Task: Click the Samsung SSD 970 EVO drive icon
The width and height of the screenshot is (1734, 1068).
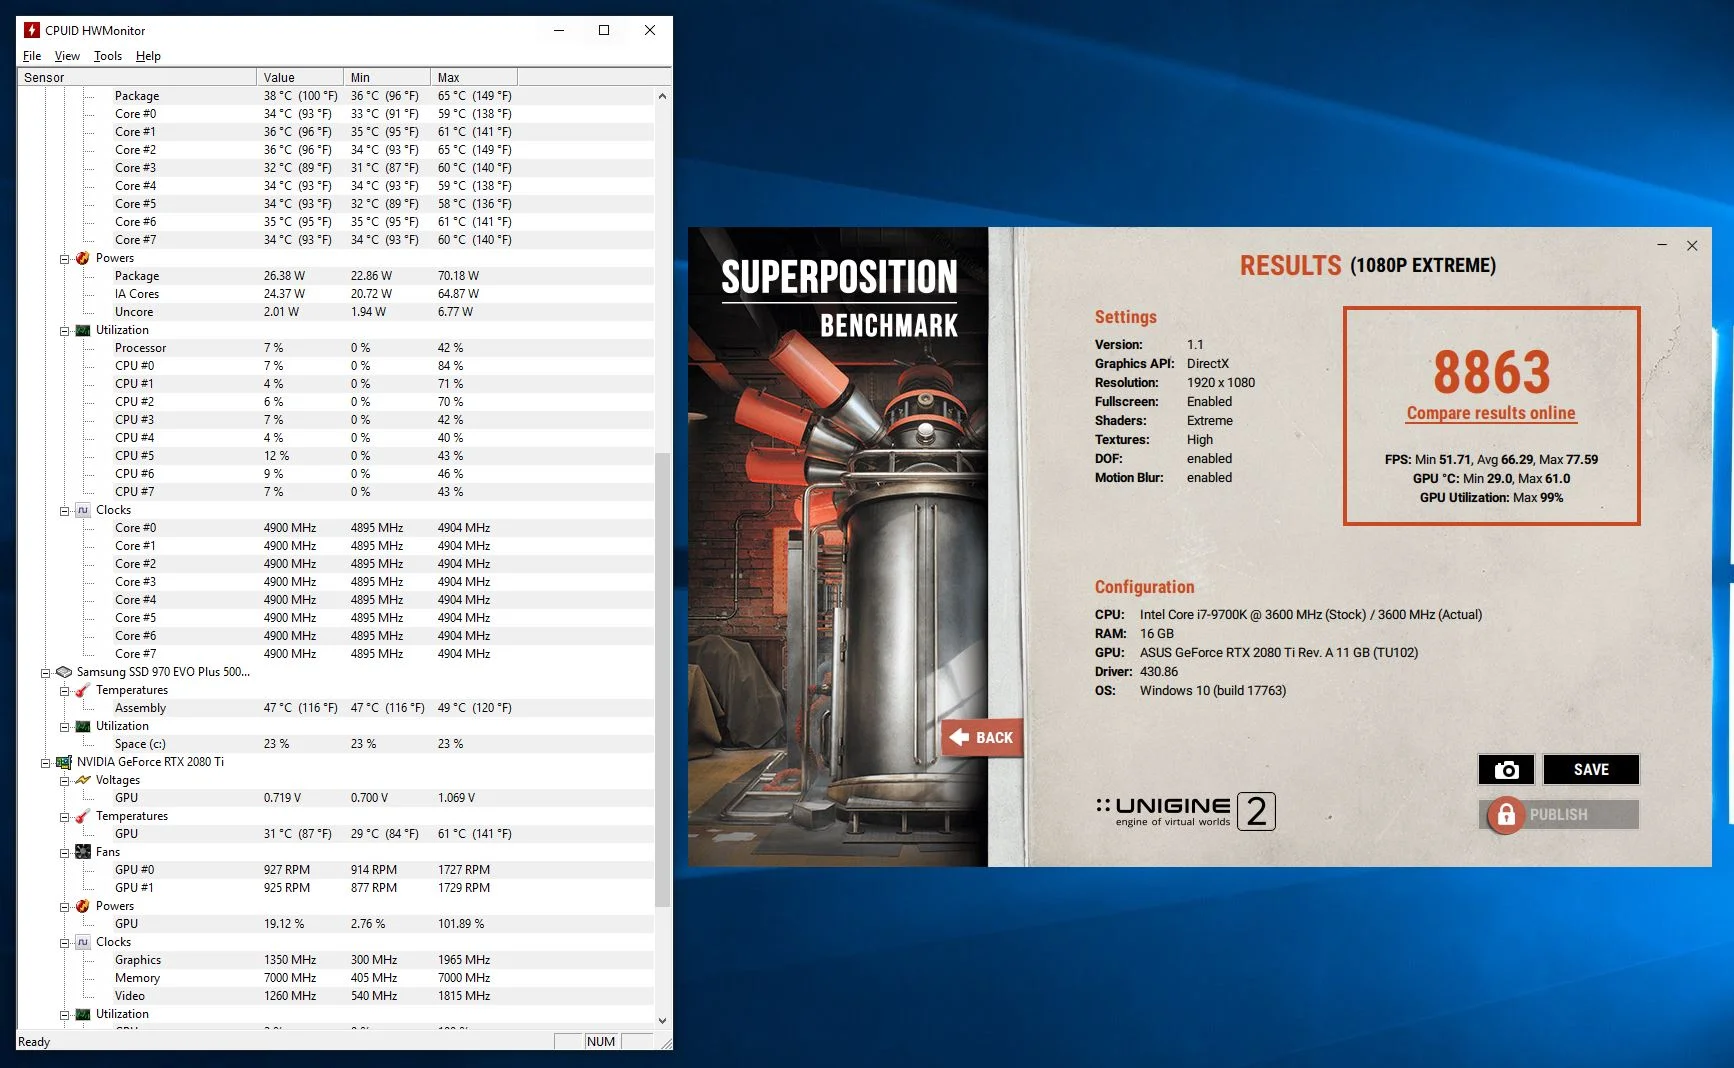Action: (x=64, y=672)
